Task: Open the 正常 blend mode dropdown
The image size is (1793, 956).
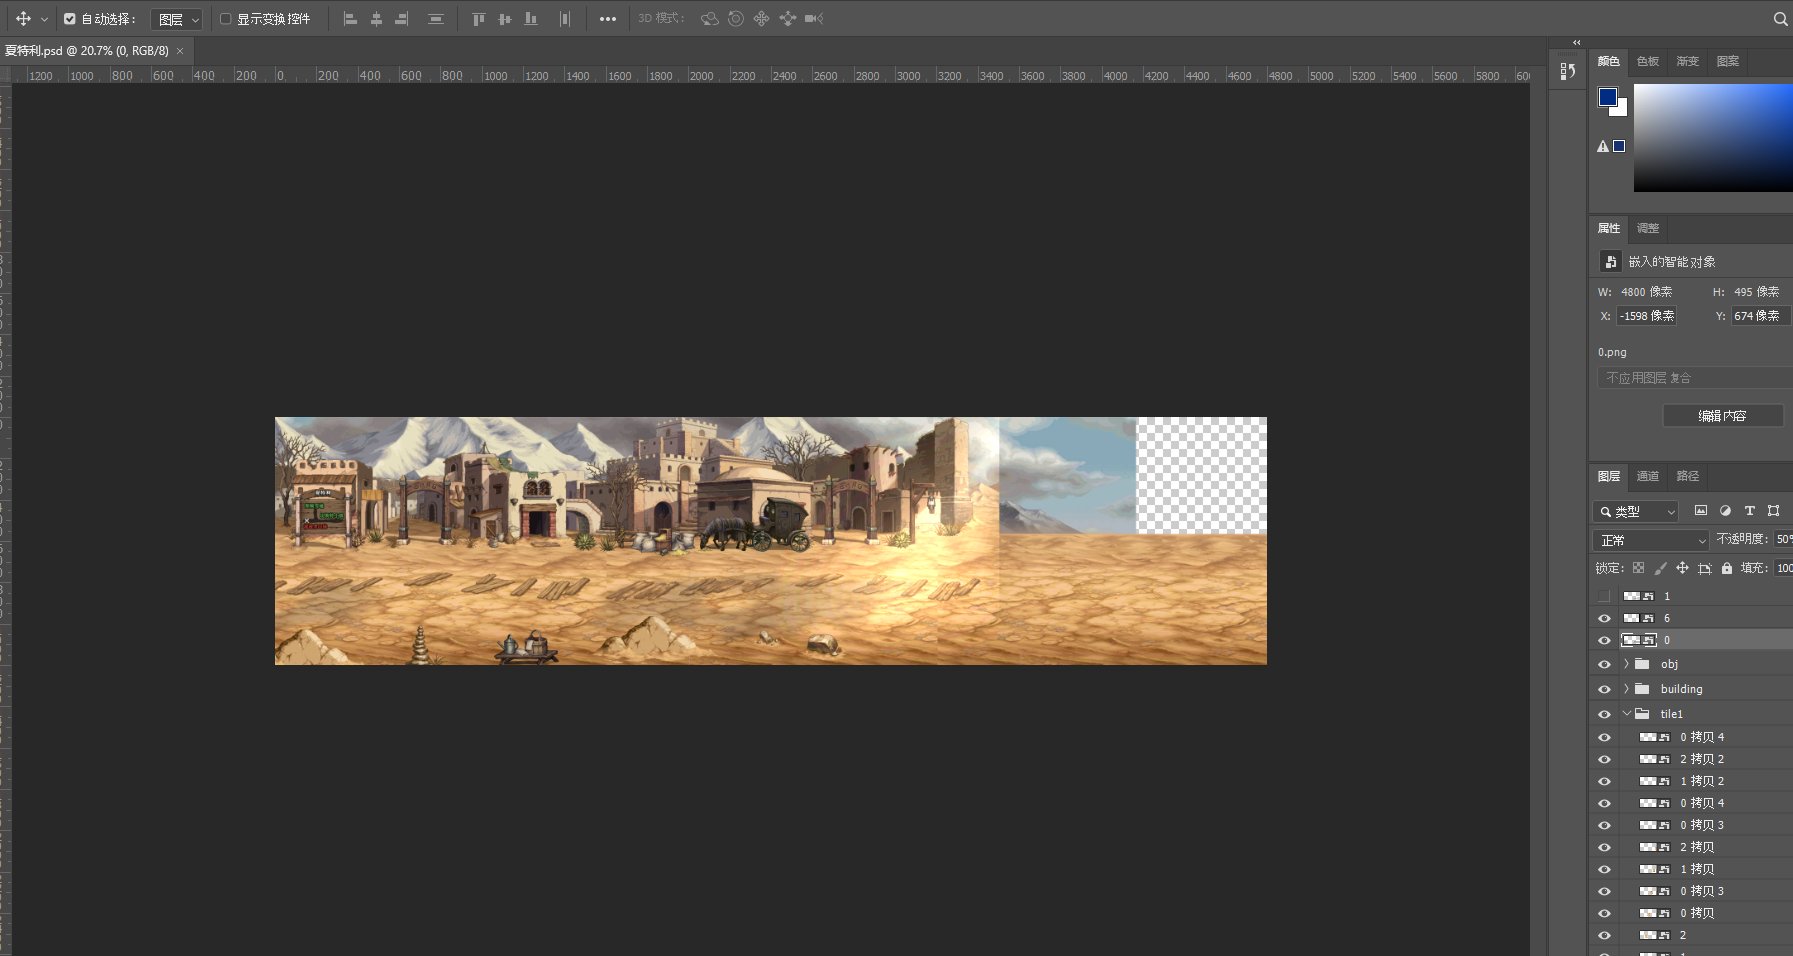Action: click(x=1651, y=540)
